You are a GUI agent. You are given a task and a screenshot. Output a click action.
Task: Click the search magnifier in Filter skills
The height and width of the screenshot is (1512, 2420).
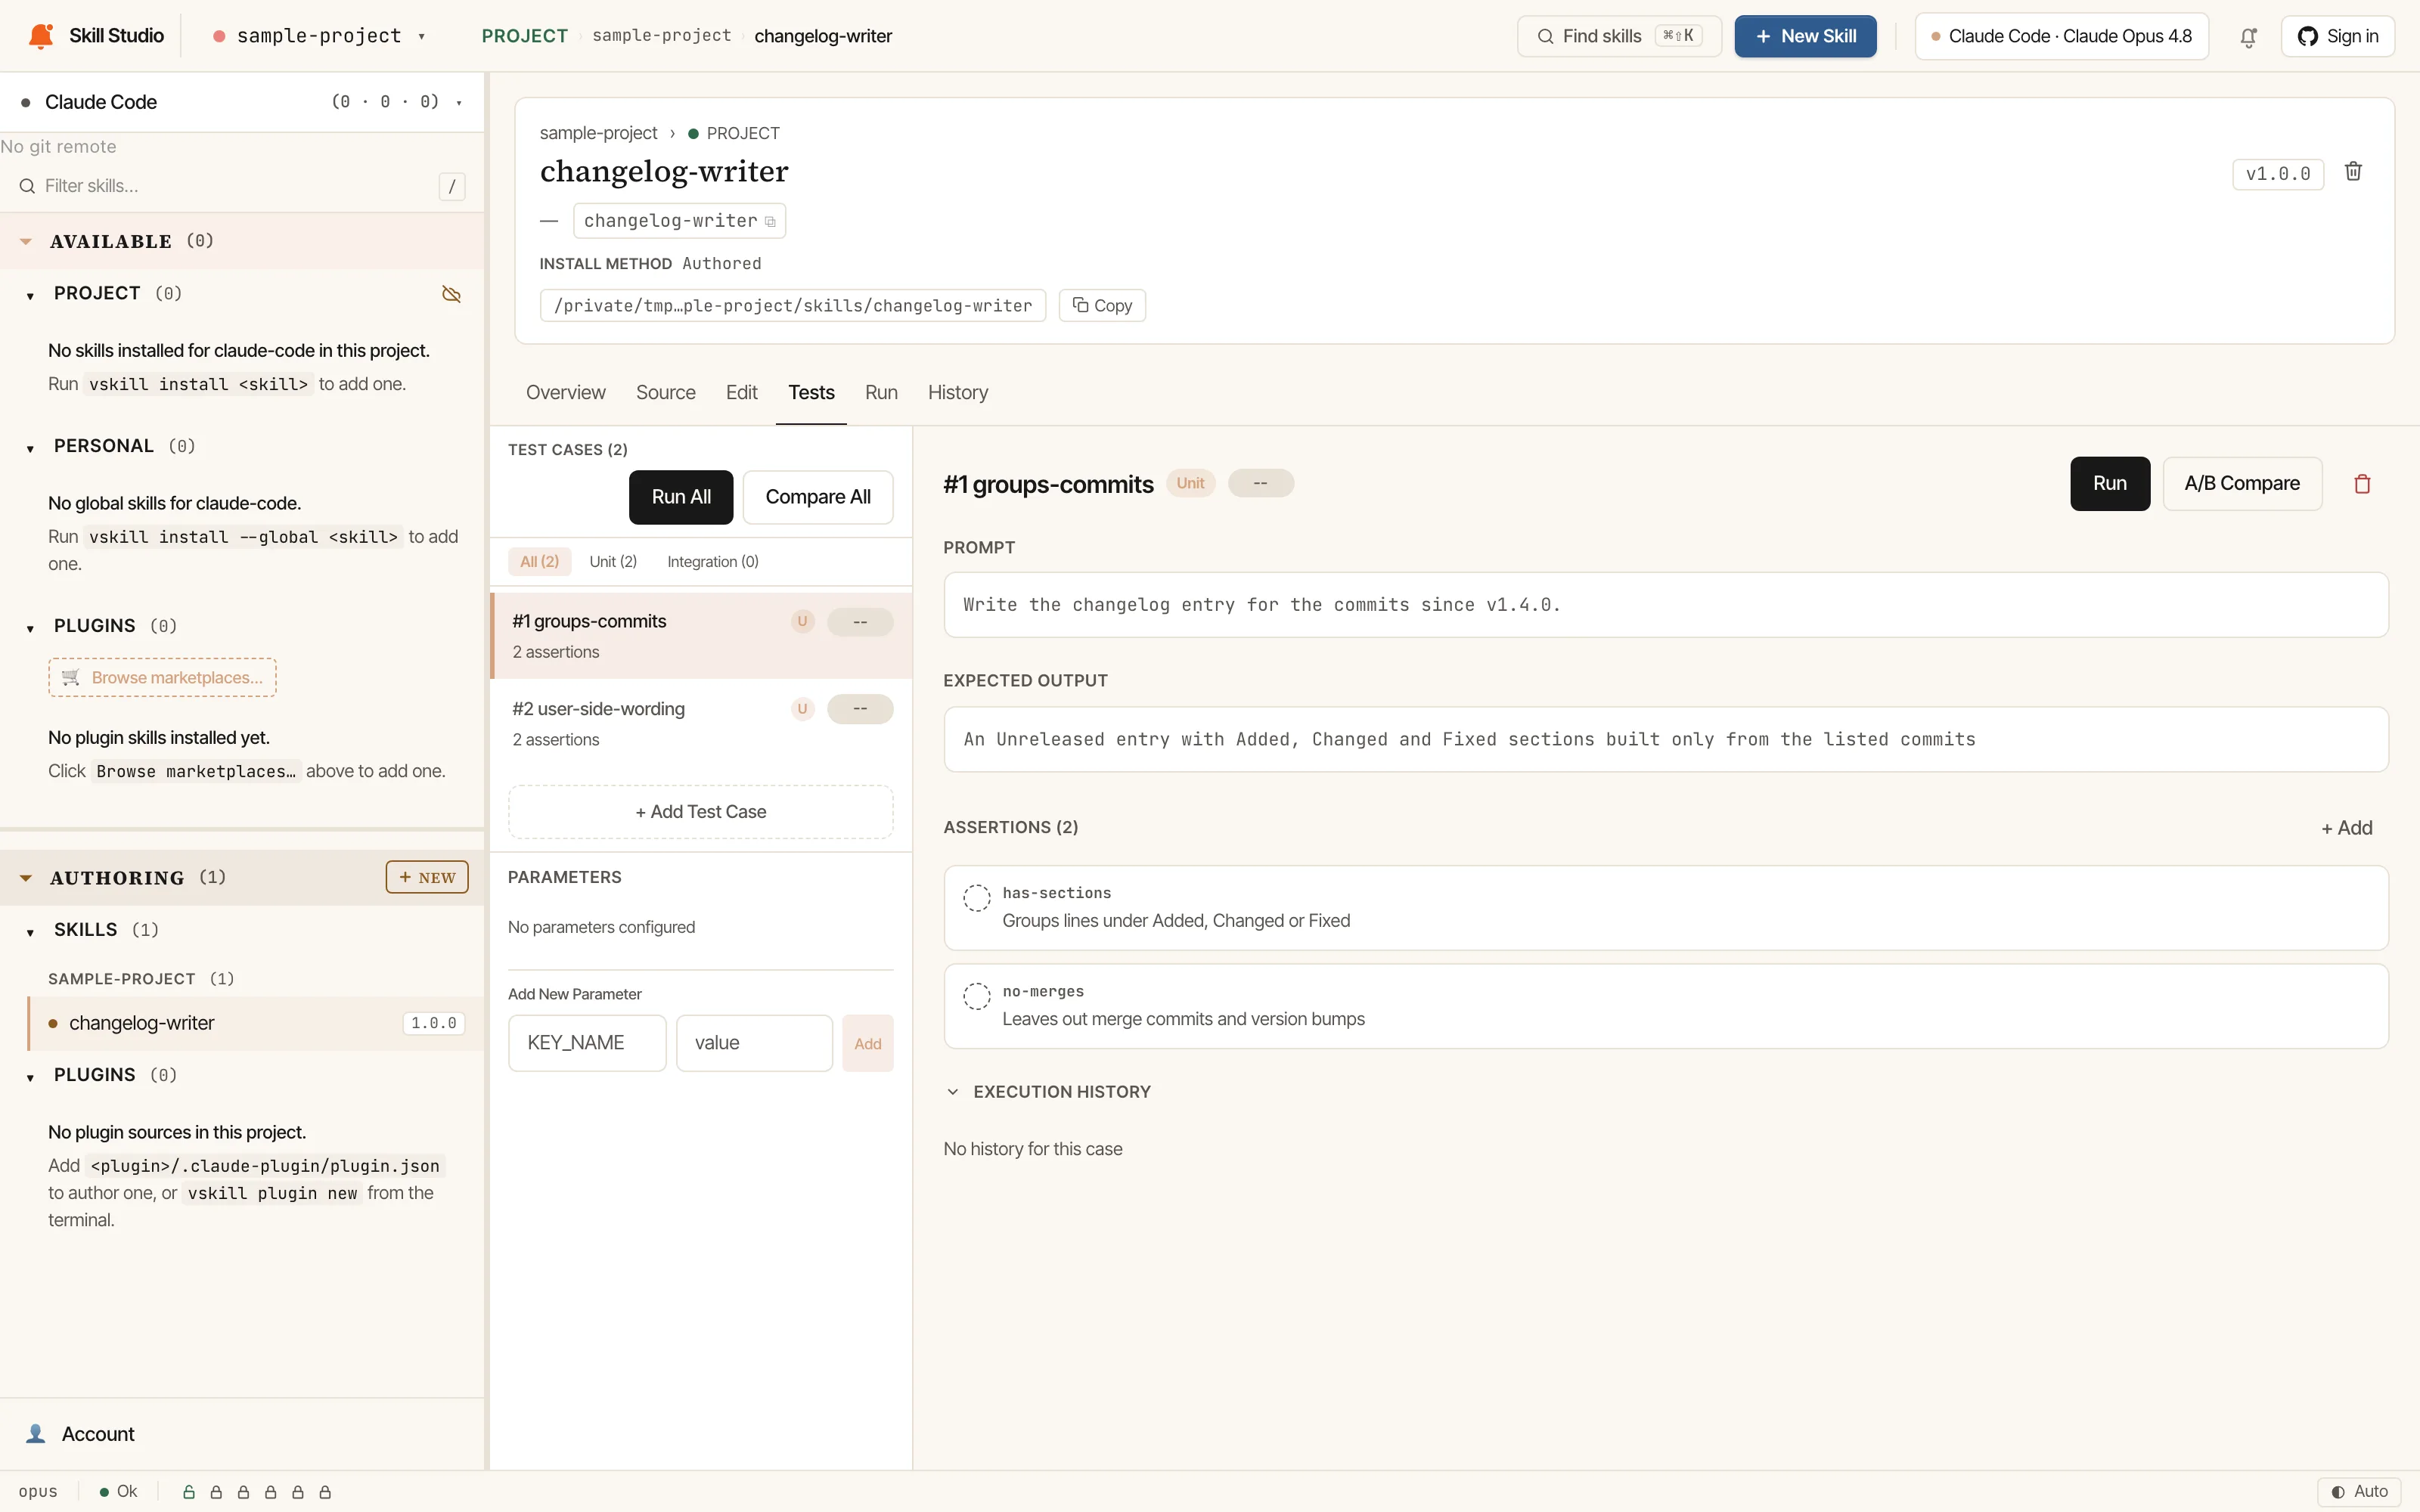[x=27, y=186]
